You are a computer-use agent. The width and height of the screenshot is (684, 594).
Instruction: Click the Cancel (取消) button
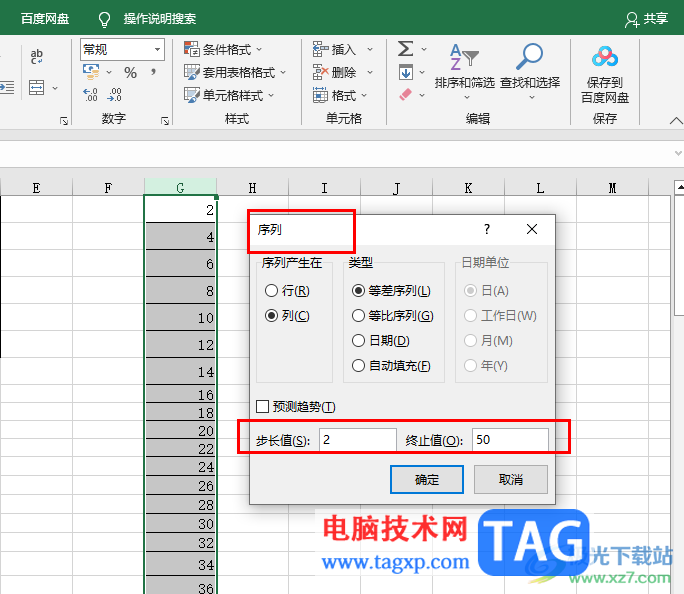(511, 479)
